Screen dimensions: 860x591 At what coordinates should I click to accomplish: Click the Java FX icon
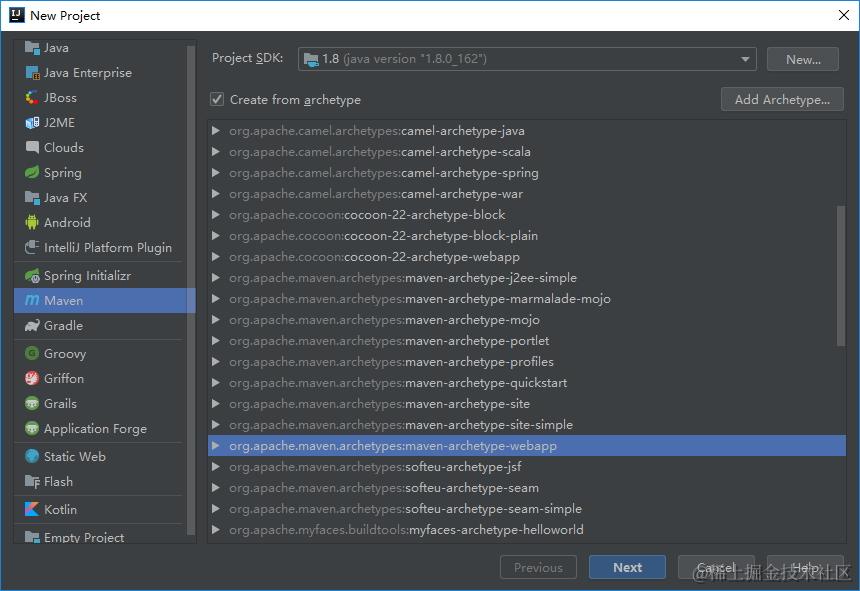pyautogui.click(x=32, y=197)
